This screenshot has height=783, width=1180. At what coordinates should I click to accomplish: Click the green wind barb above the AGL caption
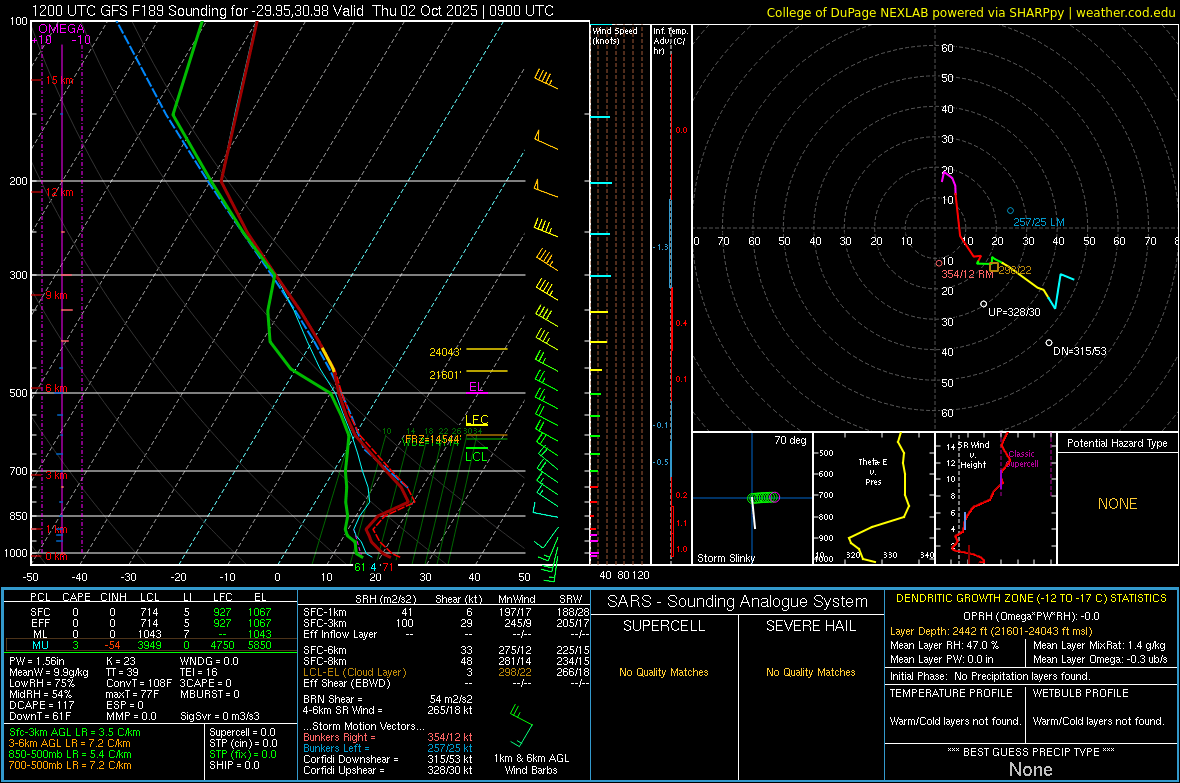click(x=521, y=724)
